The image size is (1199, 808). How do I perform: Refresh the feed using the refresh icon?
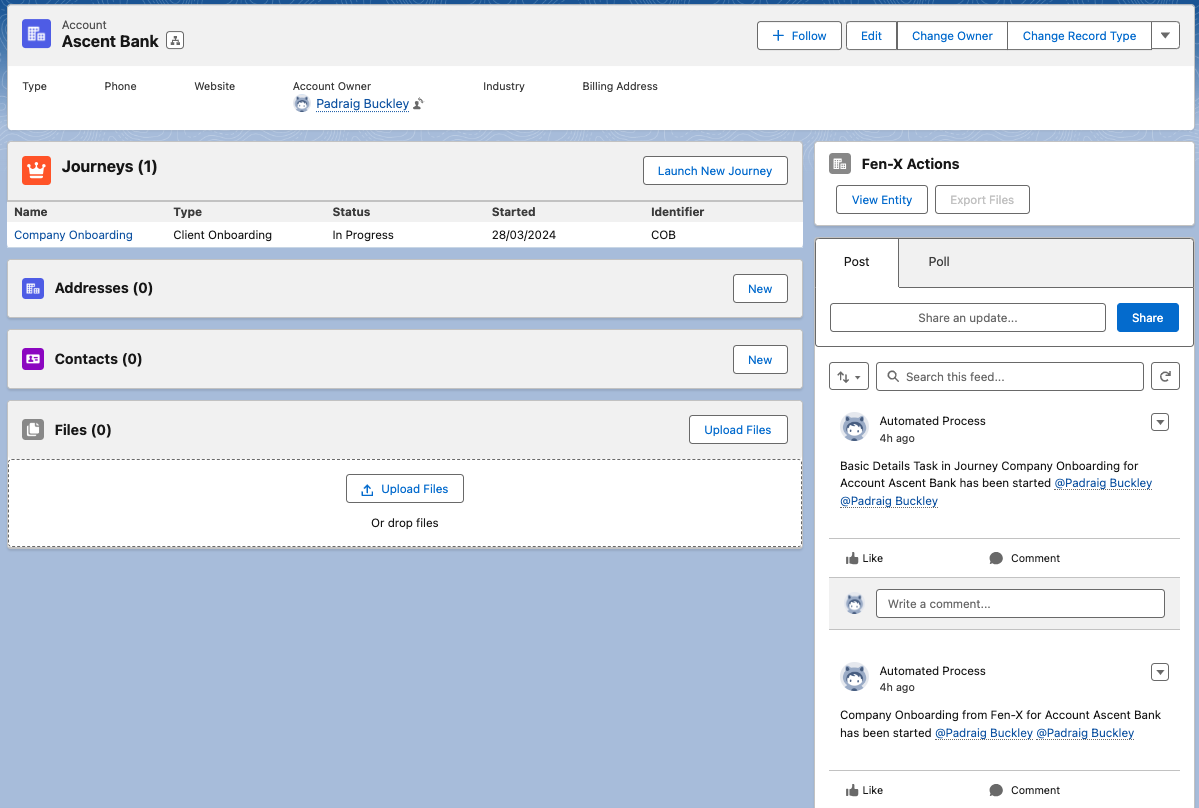pyautogui.click(x=1165, y=376)
